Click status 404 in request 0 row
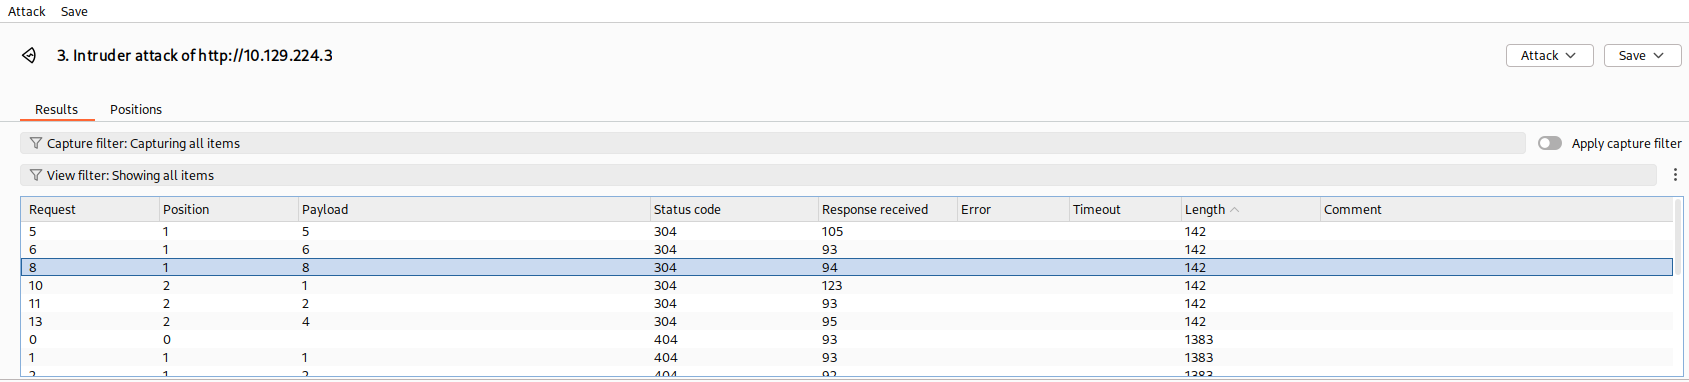This screenshot has height=382, width=1689. pyautogui.click(x=665, y=339)
